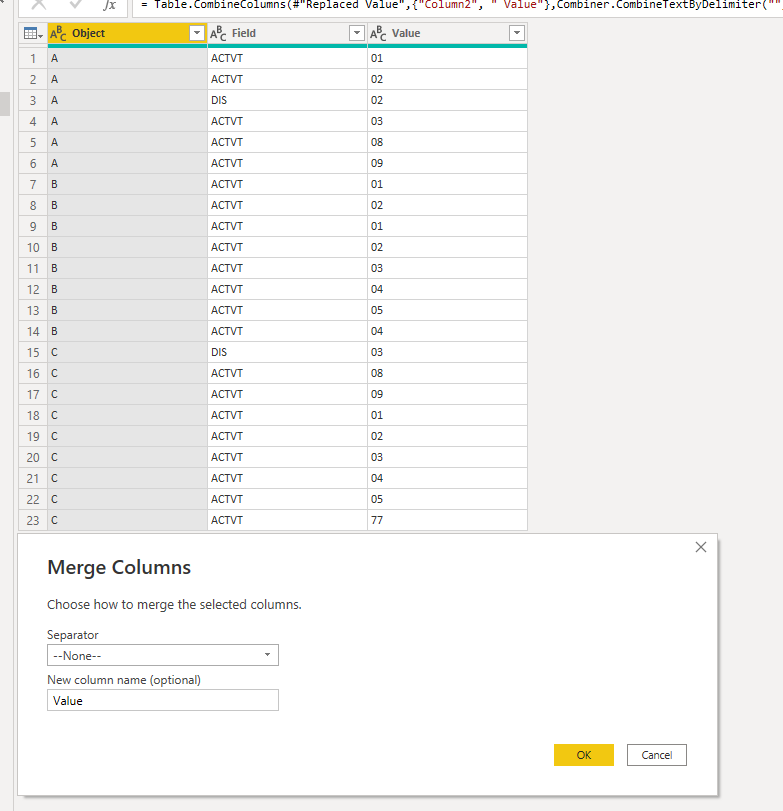Image resolution: width=783 pixels, height=811 pixels.
Task: Click DIS cell in row 15
Action: click(x=287, y=352)
